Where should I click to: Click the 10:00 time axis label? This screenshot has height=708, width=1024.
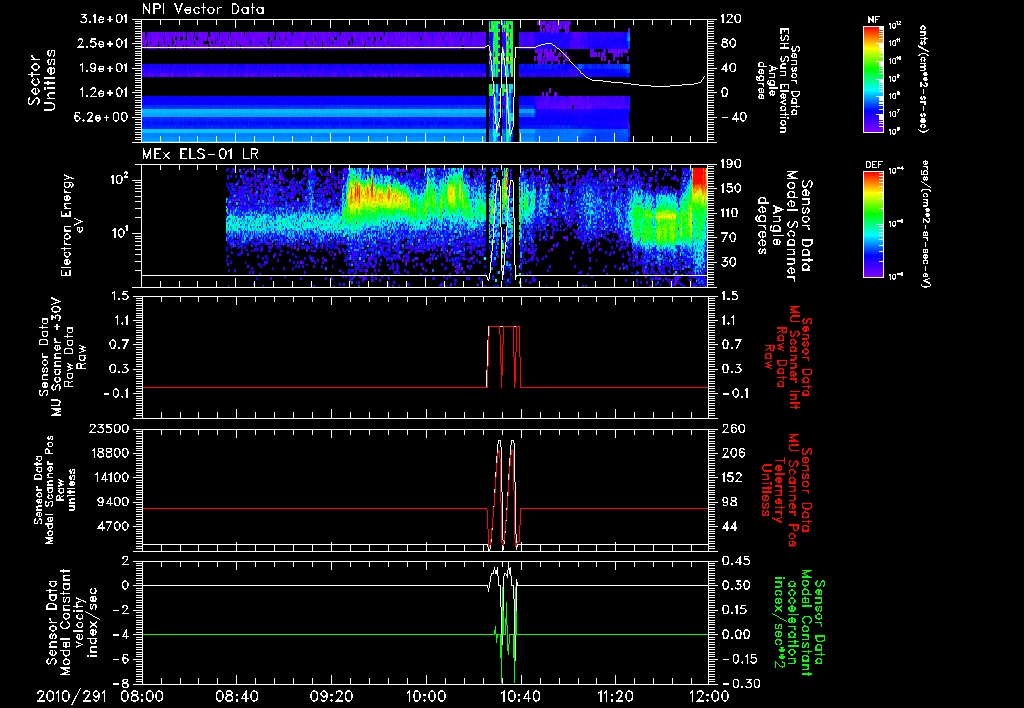click(x=426, y=696)
